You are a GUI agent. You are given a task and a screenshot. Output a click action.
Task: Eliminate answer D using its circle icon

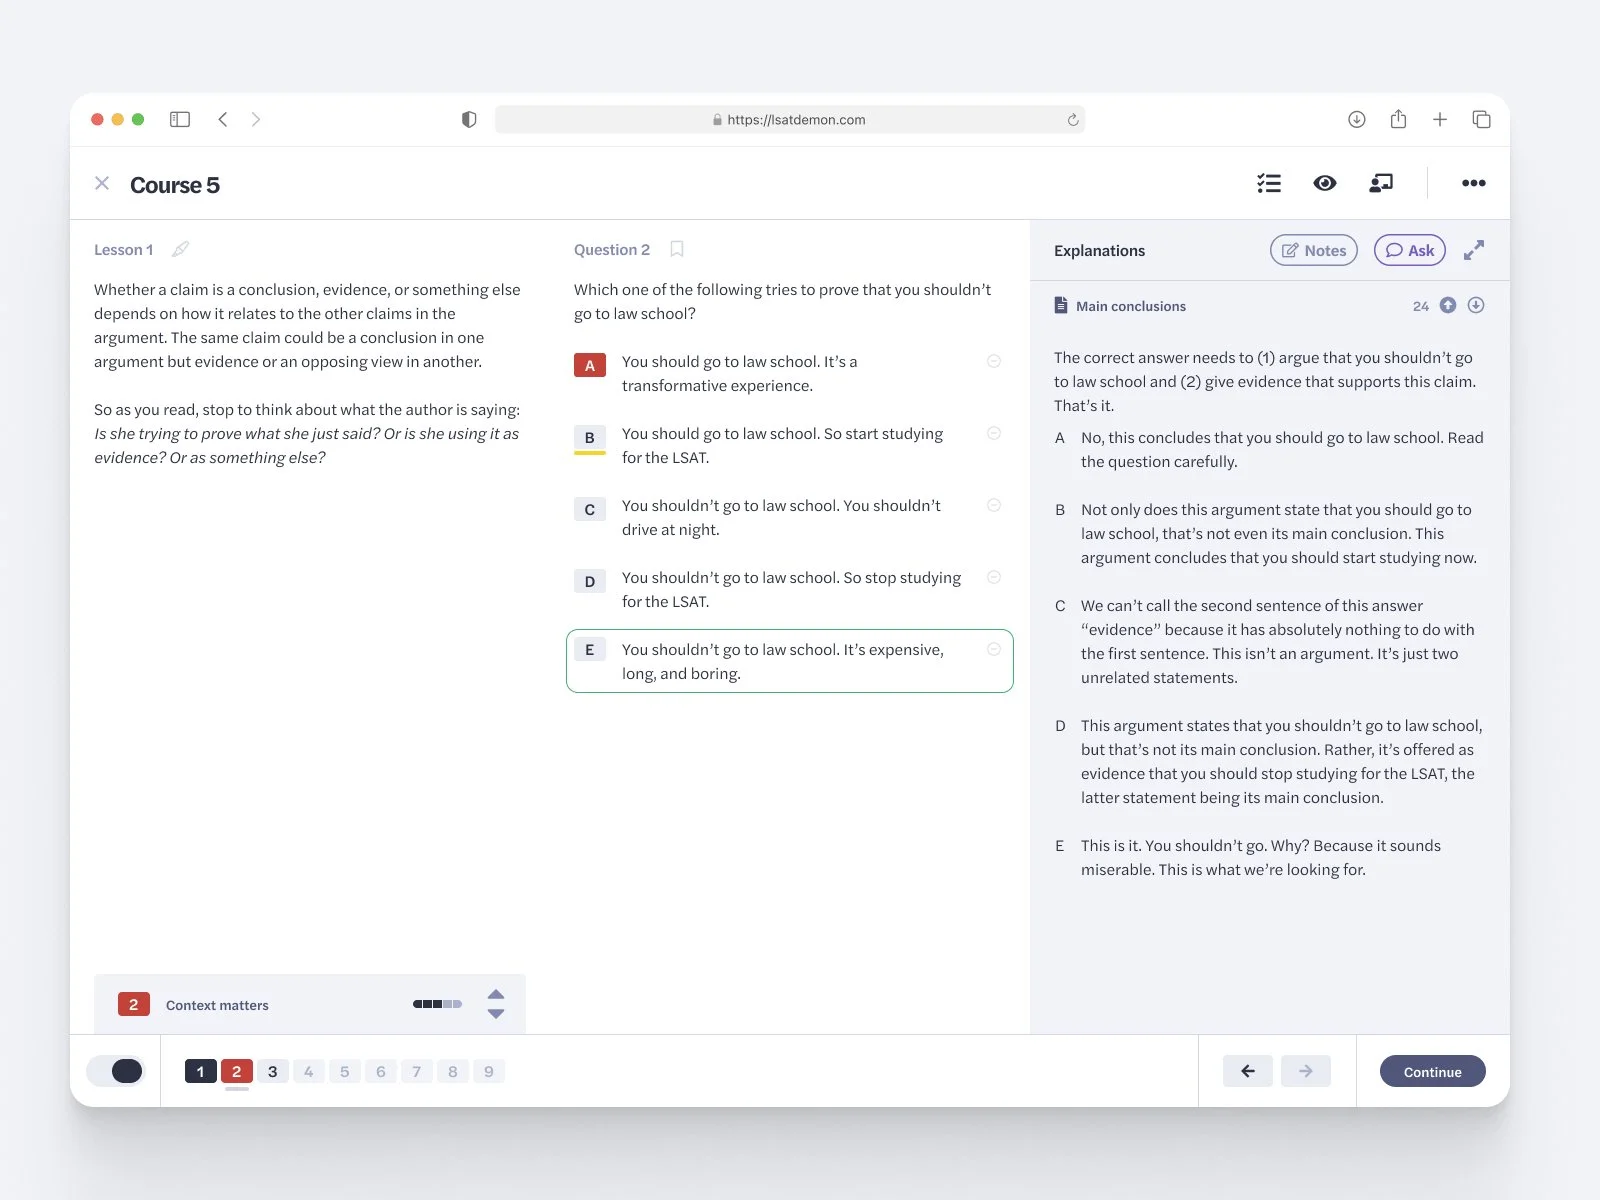(994, 577)
